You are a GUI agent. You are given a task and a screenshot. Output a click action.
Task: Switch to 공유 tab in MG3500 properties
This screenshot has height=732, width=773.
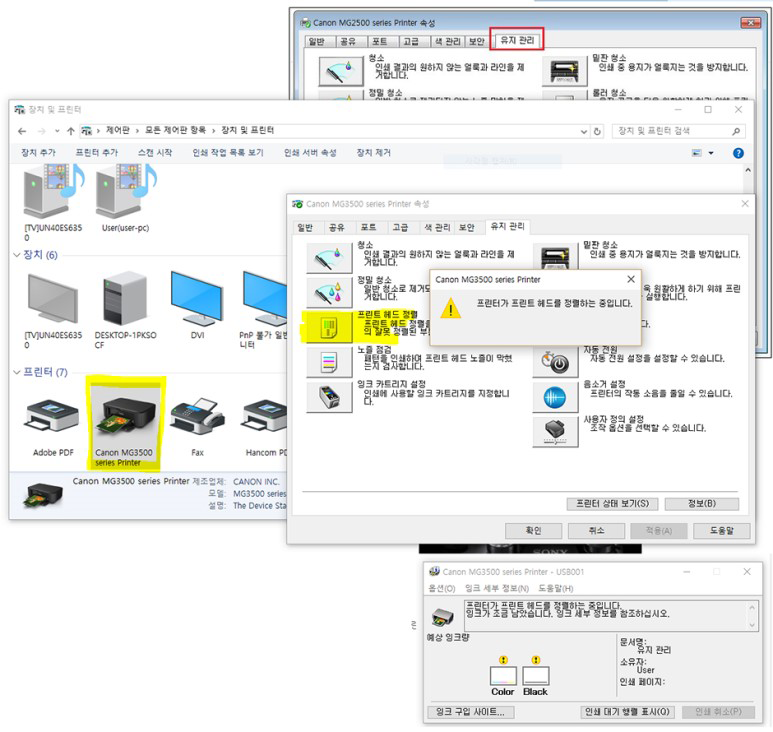pyautogui.click(x=337, y=227)
